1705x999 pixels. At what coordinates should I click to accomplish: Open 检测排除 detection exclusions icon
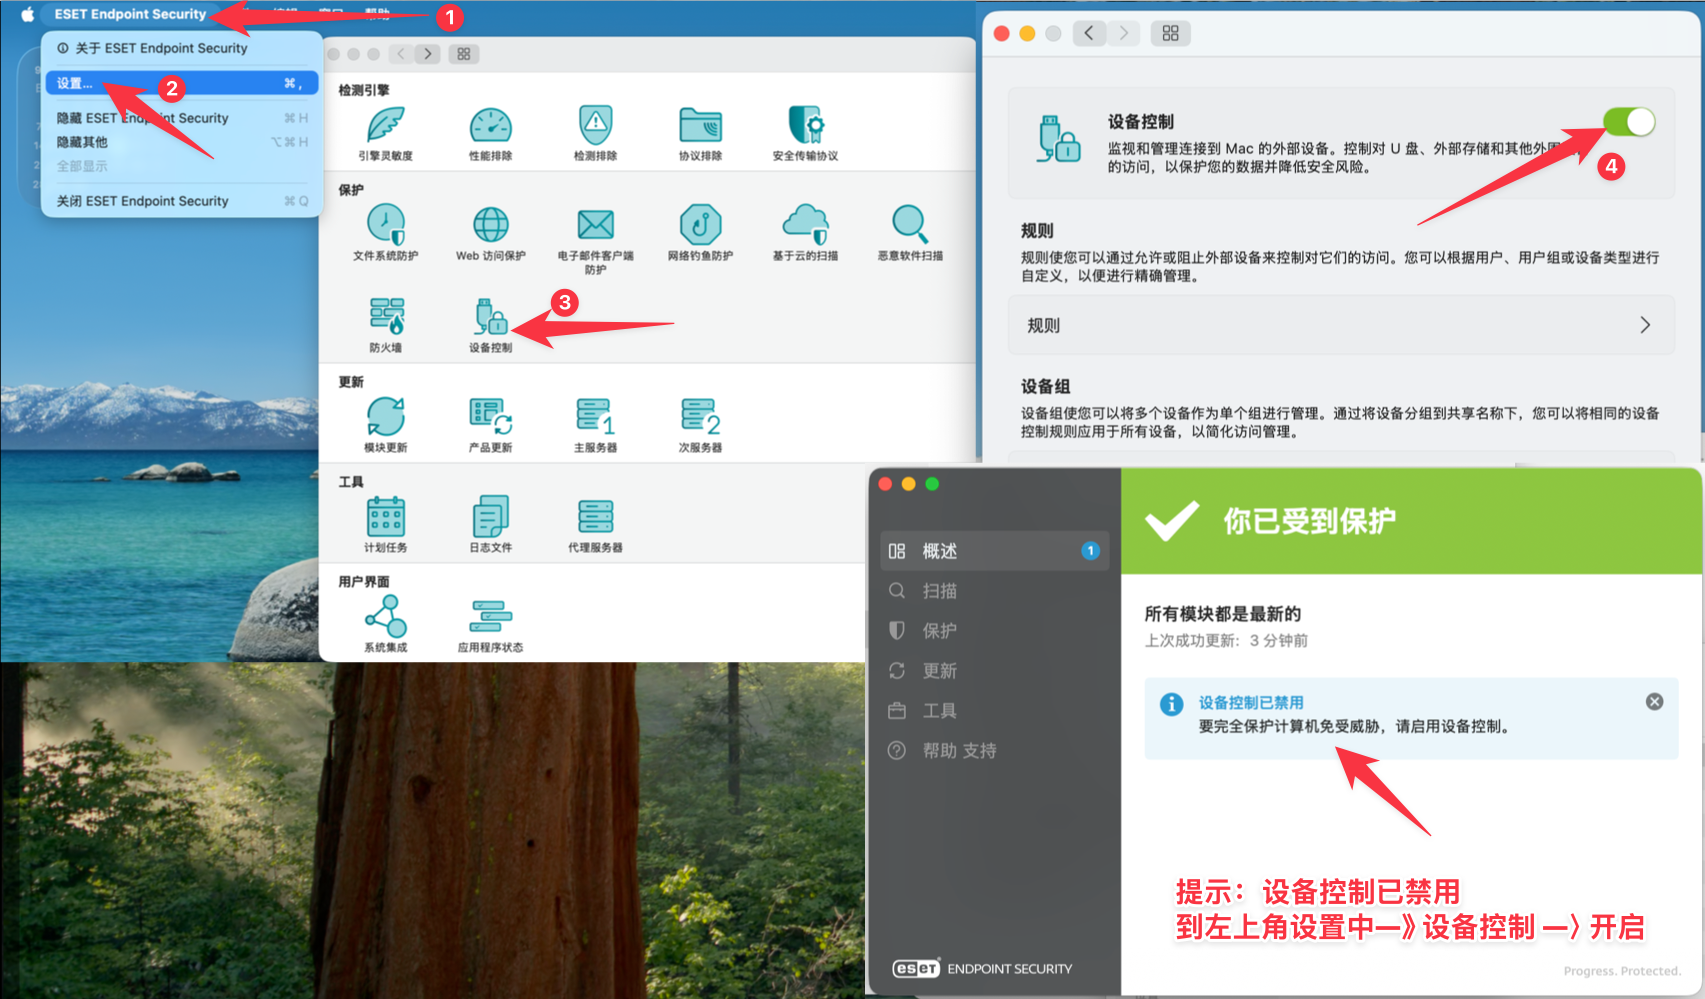(596, 125)
